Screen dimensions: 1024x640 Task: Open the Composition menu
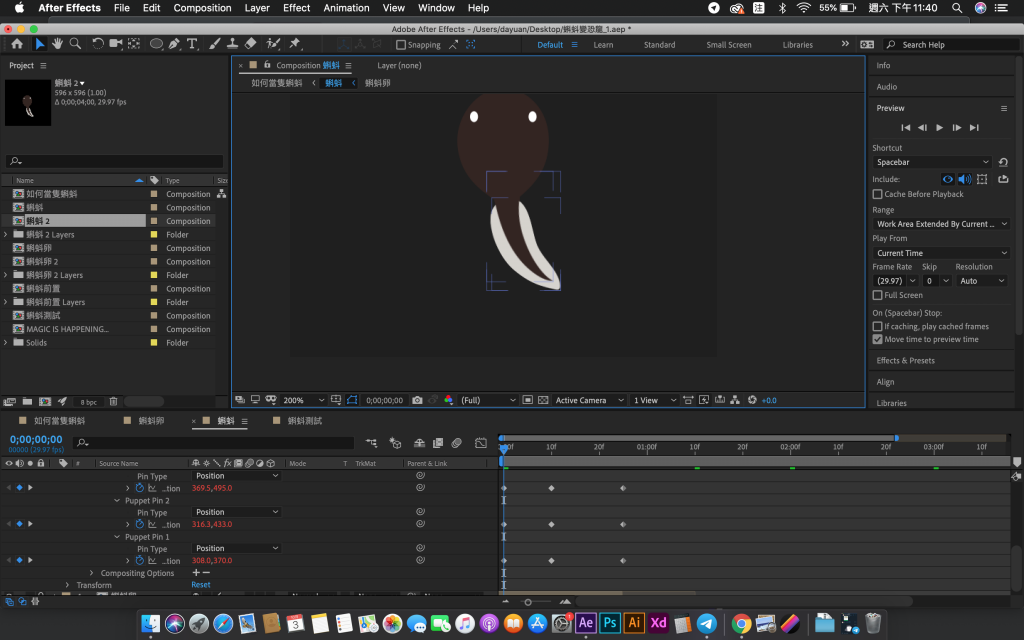(x=202, y=8)
